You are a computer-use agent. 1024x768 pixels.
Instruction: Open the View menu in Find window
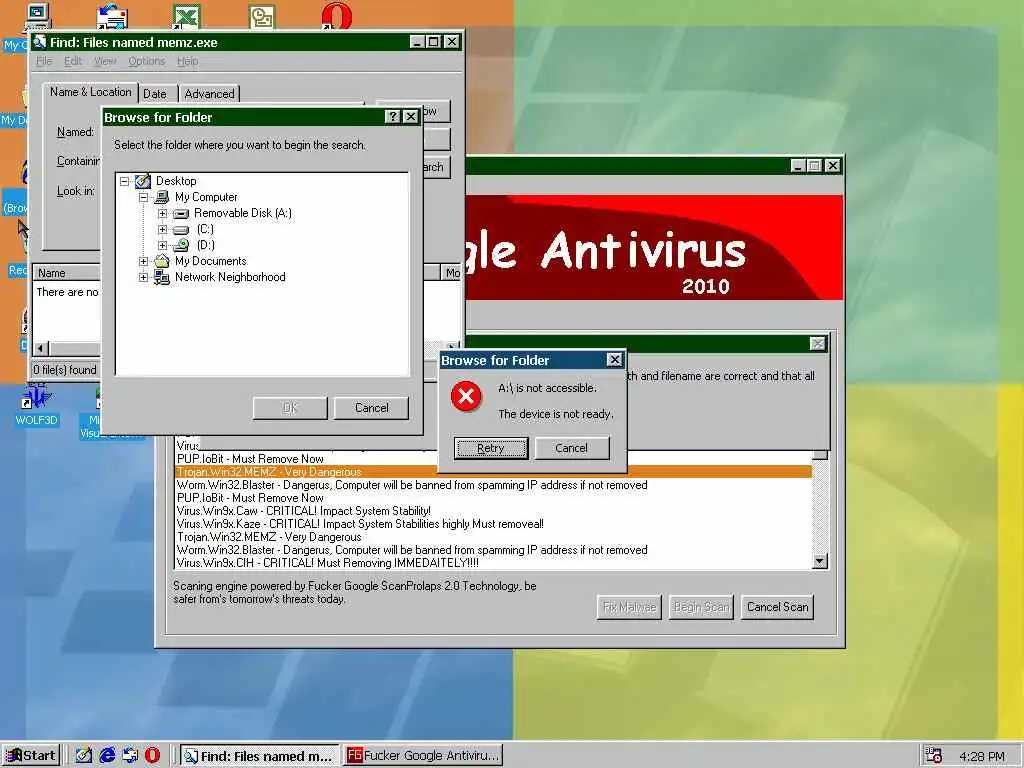pyautogui.click(x=104, y=61)
